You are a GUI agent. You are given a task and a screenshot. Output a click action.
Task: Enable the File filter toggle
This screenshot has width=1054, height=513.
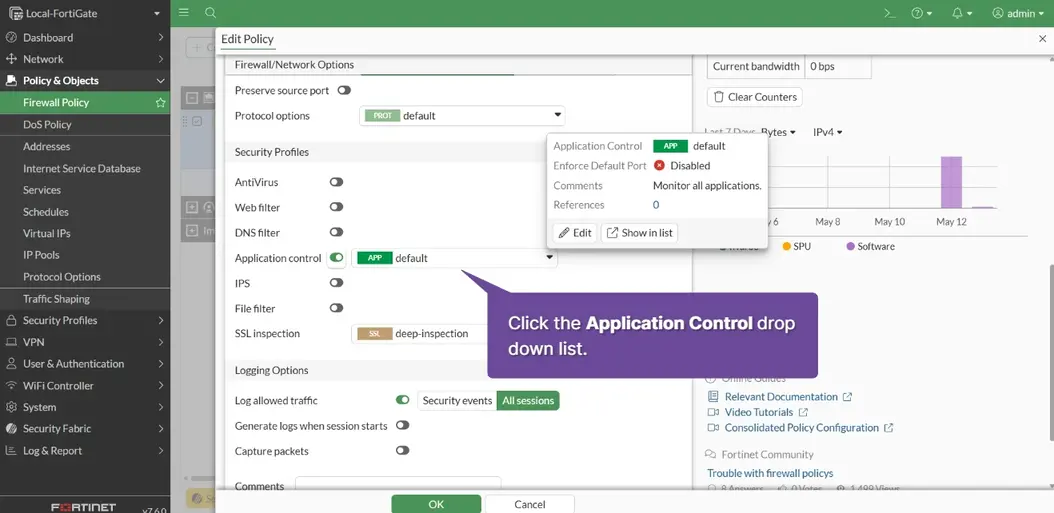click(336, 308)
